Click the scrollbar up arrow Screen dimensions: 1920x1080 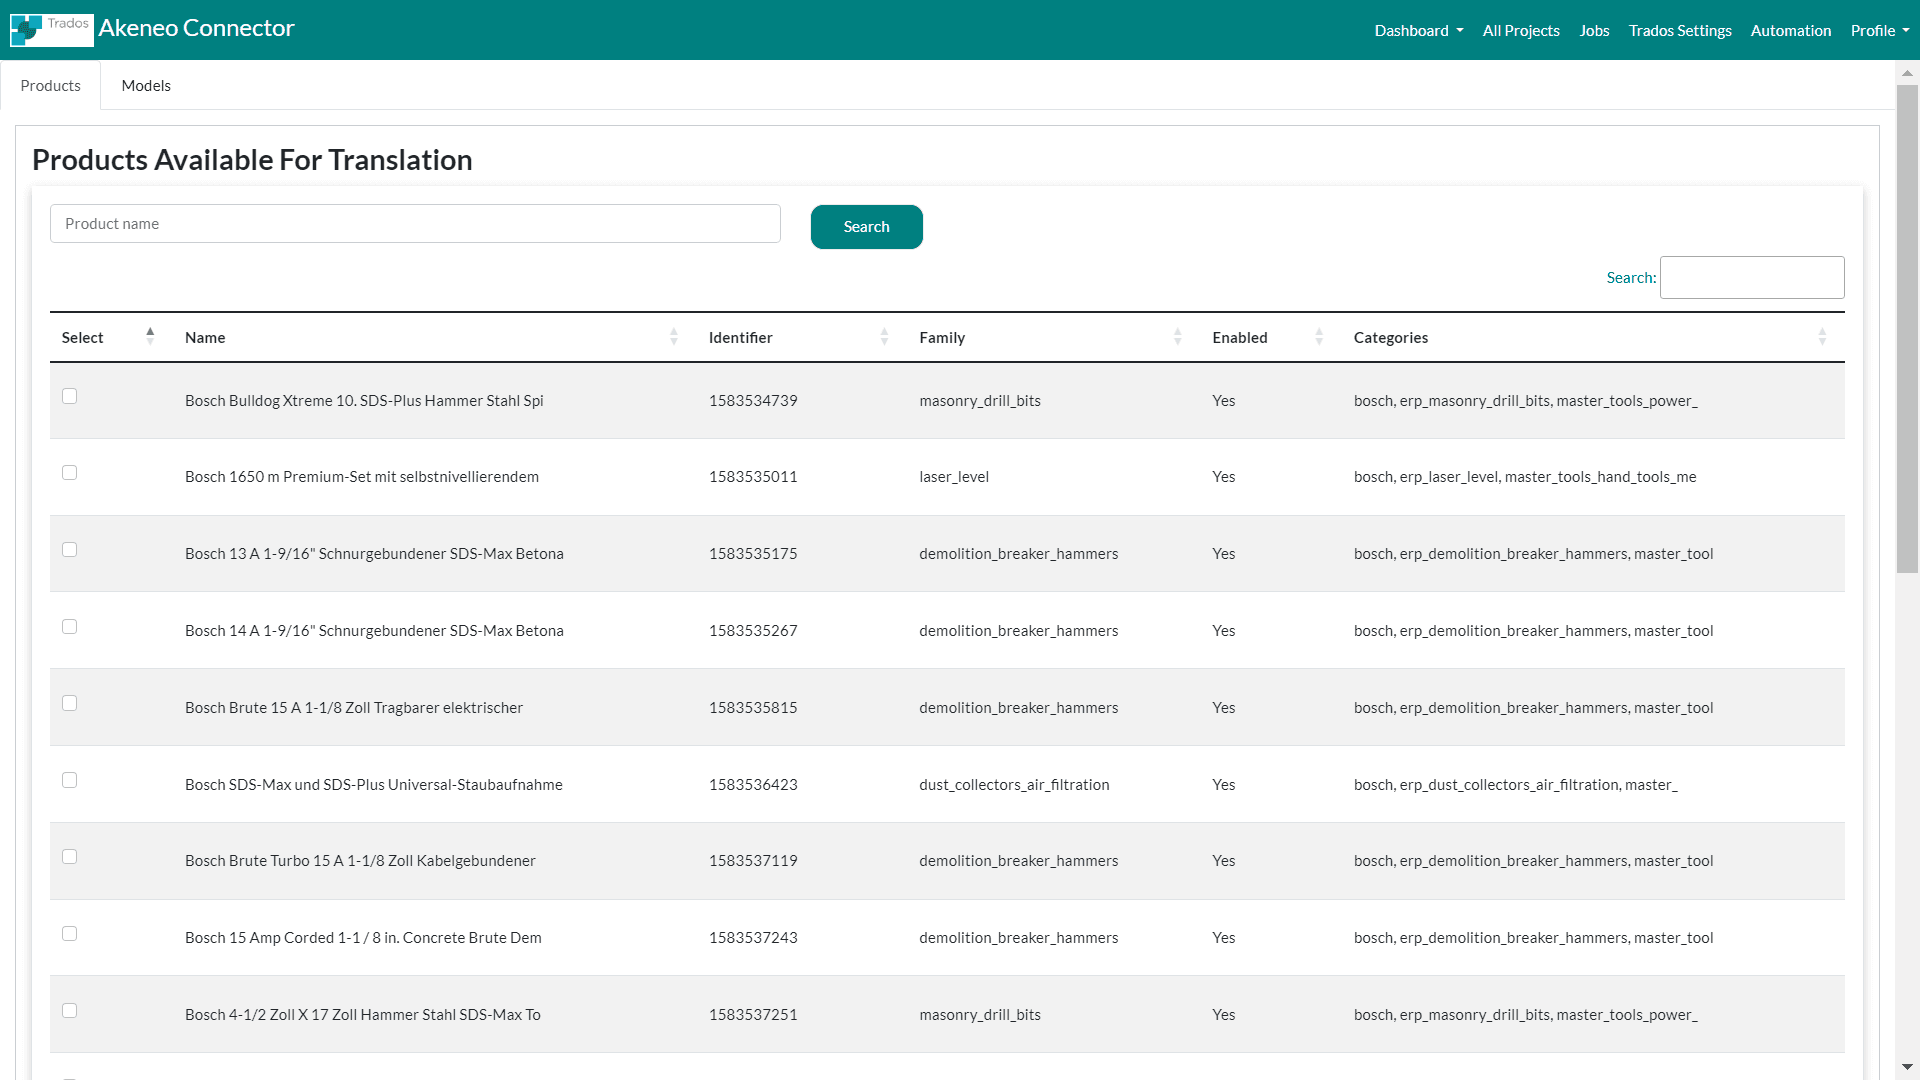(x=1907, y=73)
